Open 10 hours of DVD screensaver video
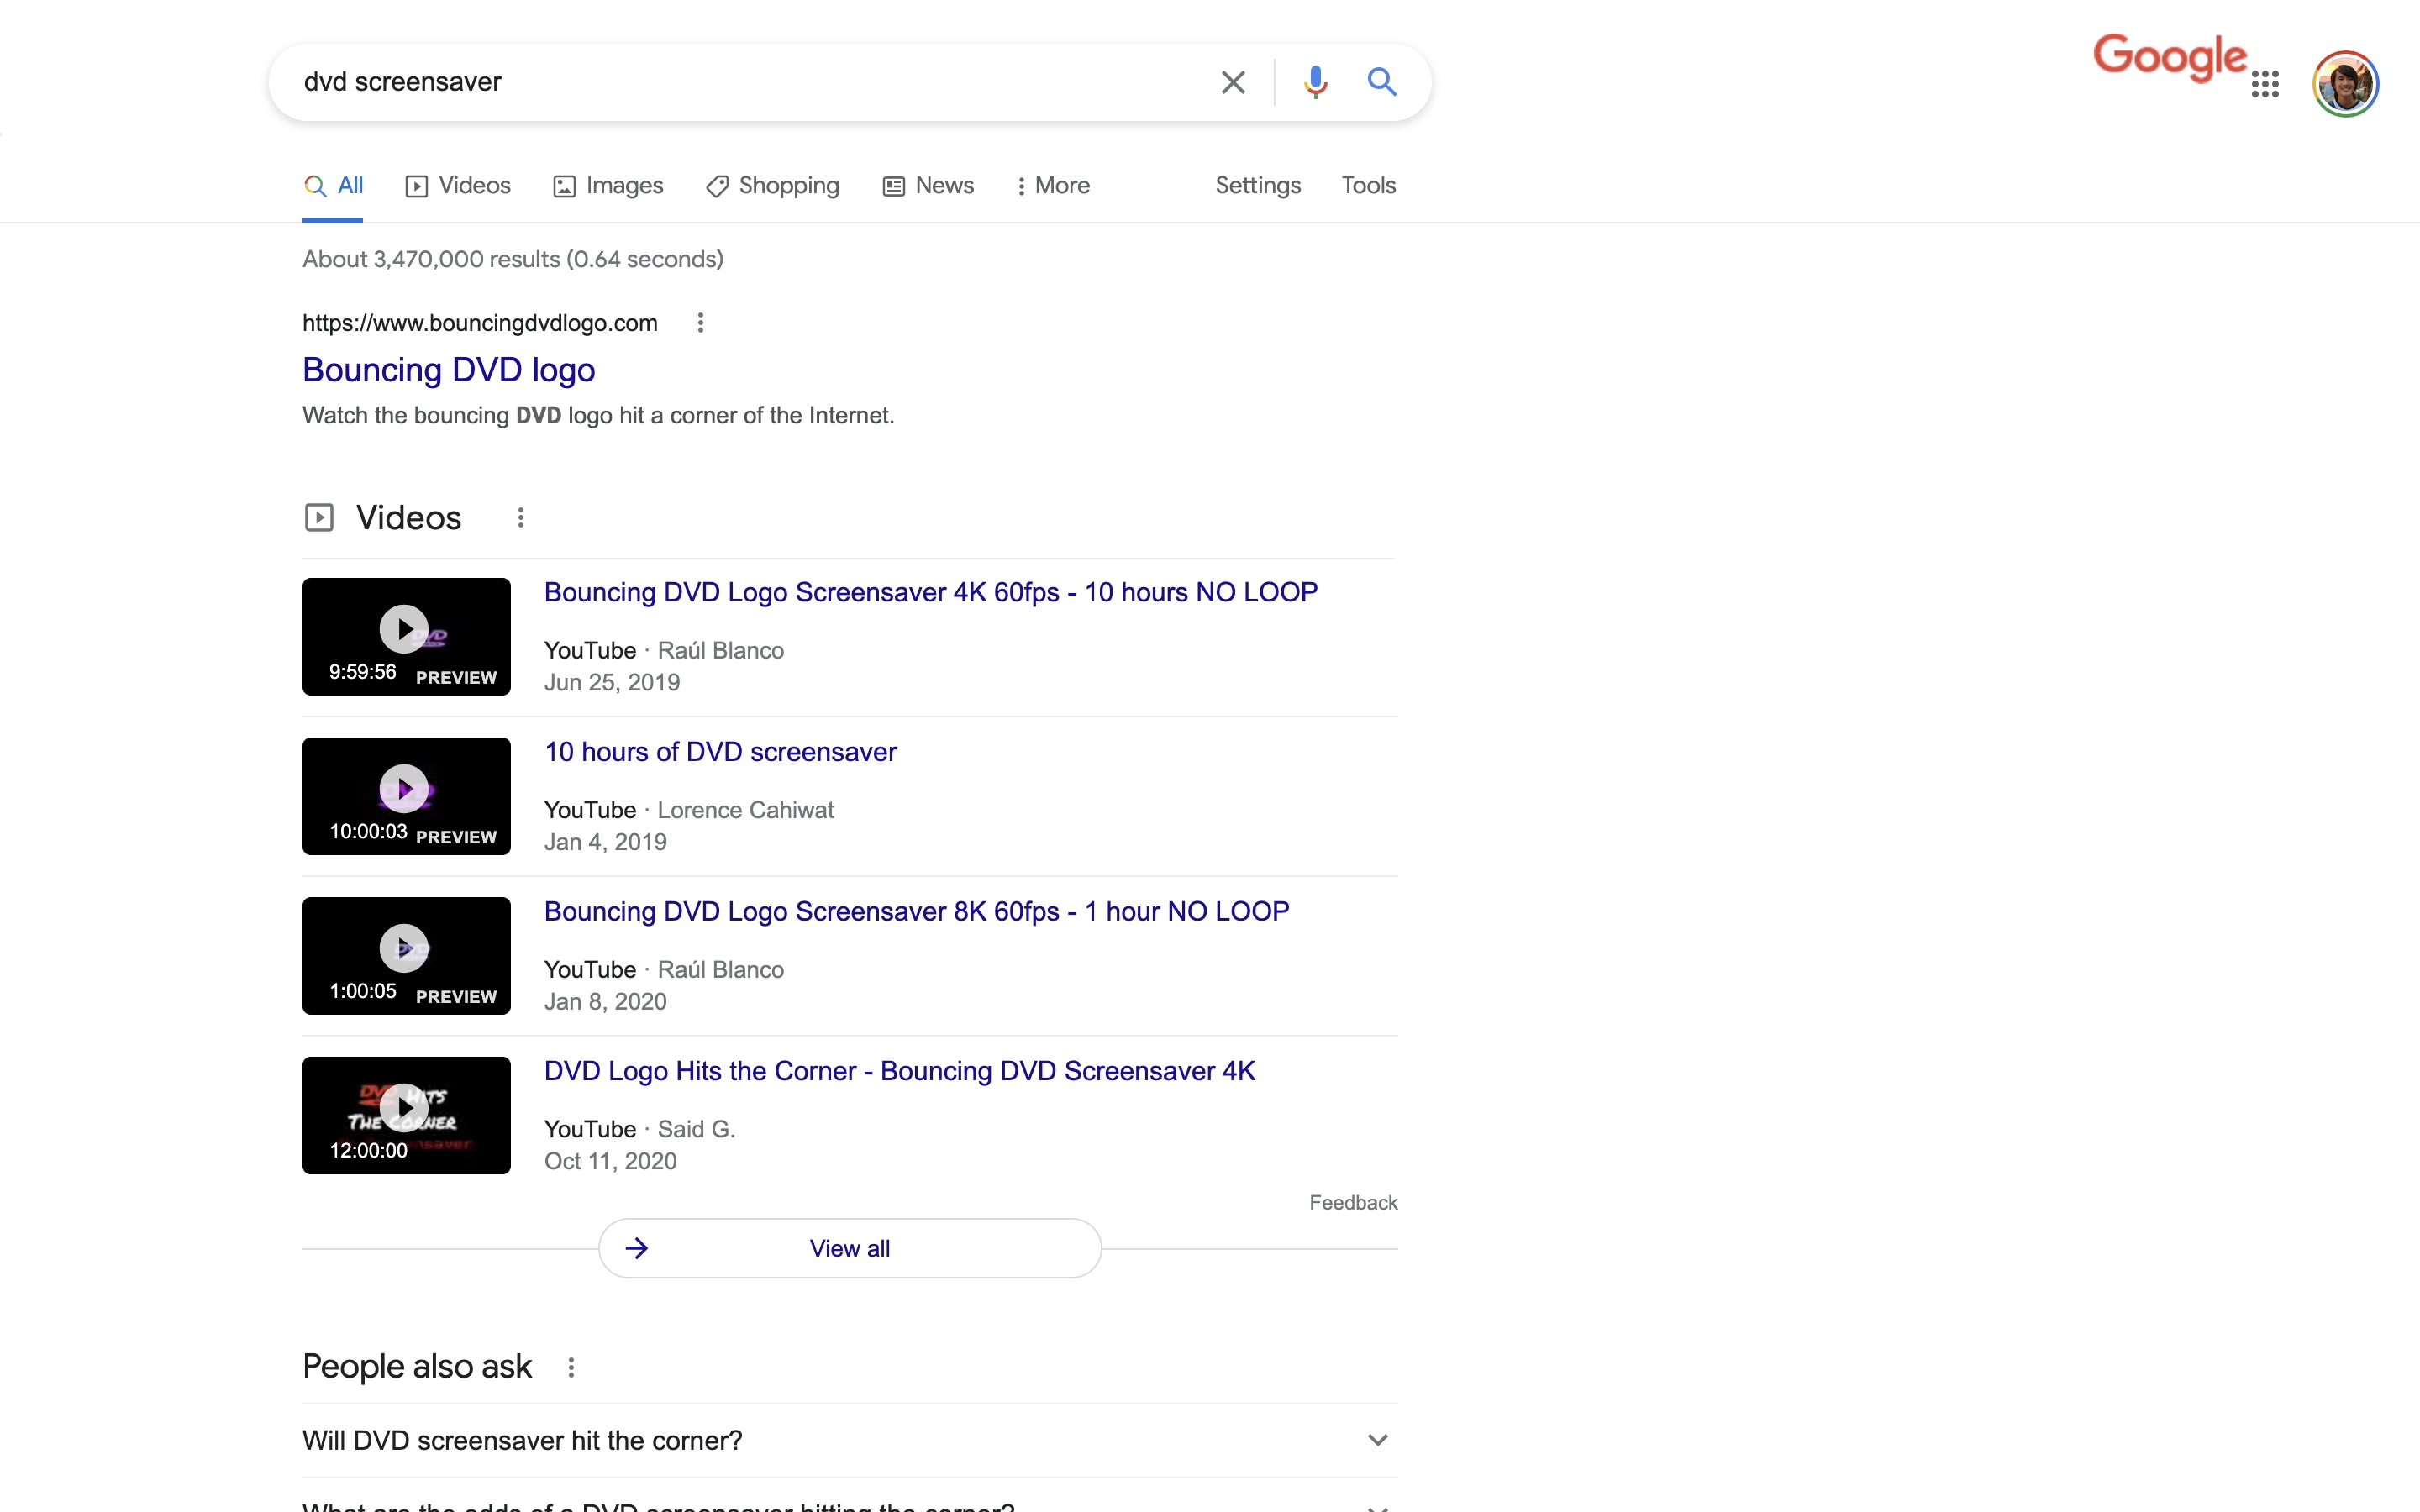The height and width of the screenshot is (1512, 2420). (x=720, y=752)
